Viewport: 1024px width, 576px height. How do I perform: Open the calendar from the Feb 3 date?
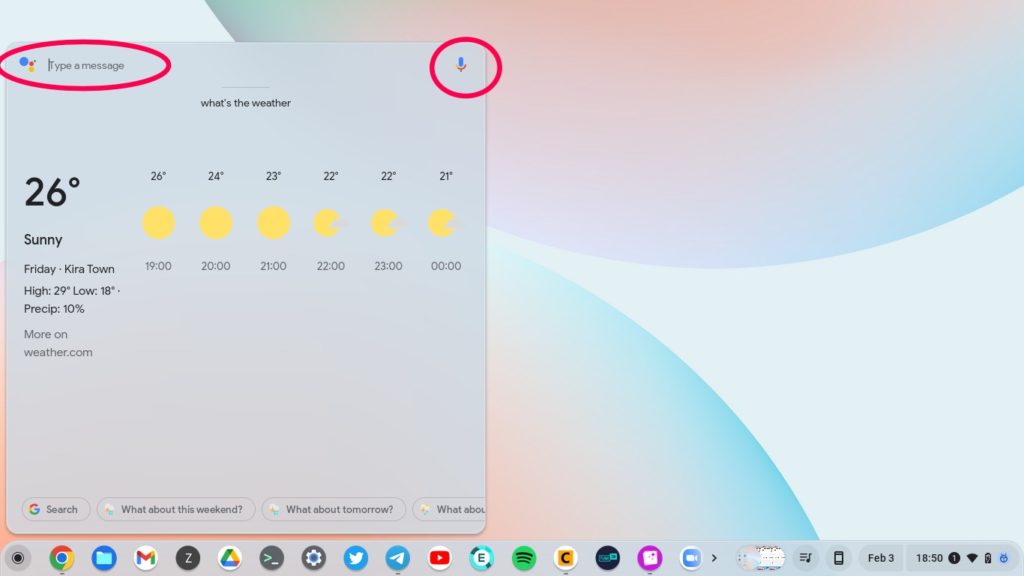tap(880, 558)
